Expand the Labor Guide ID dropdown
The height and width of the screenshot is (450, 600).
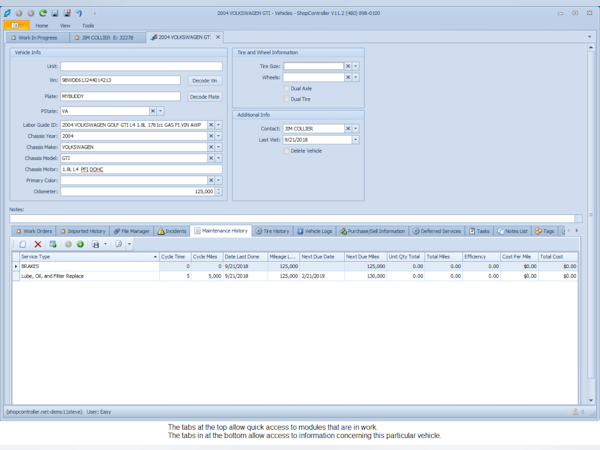click(219, 125)
